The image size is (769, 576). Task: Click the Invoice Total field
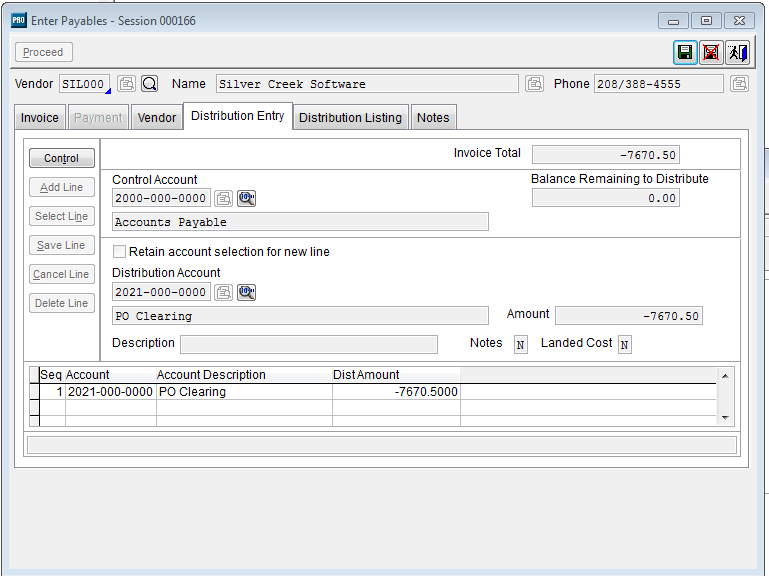606,155
